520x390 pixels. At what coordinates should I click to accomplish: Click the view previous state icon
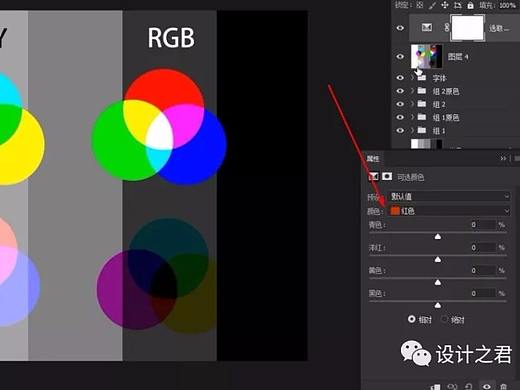(452, 387)
